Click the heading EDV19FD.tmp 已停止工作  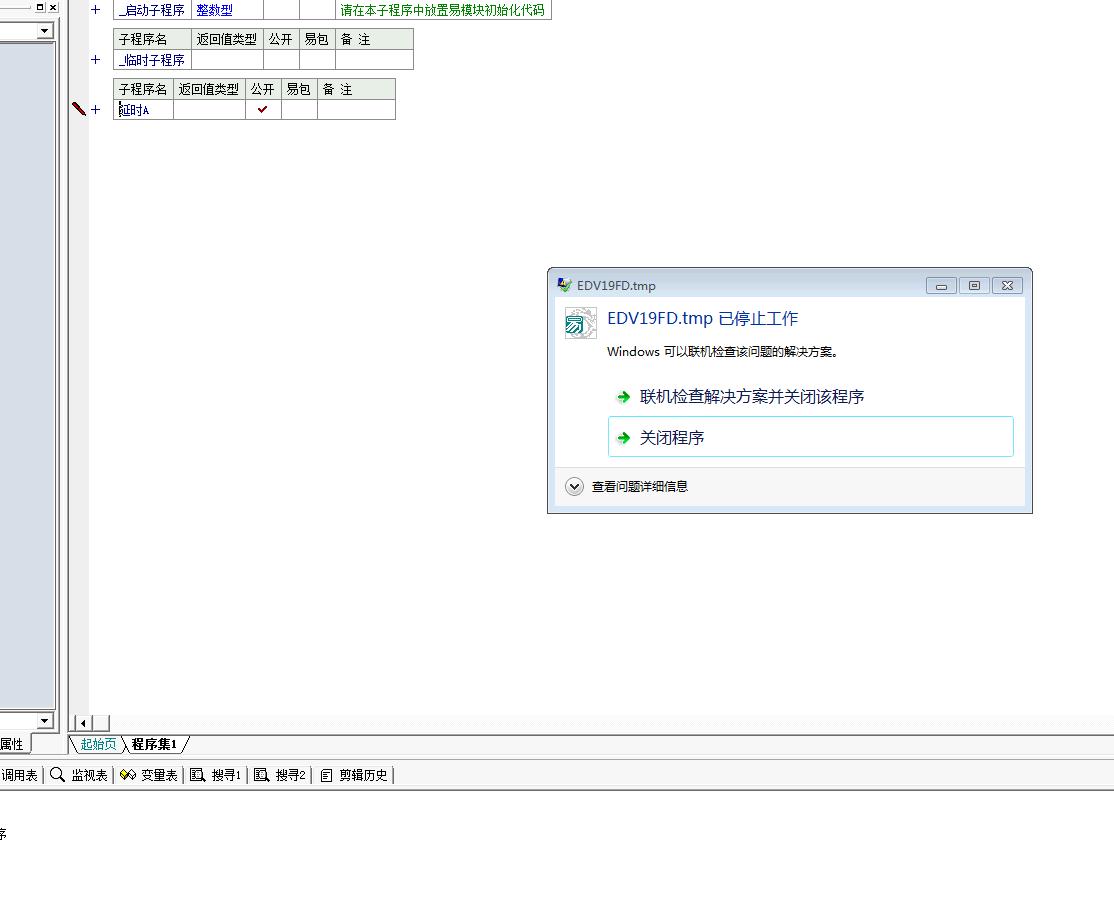(x=703, y=318)
